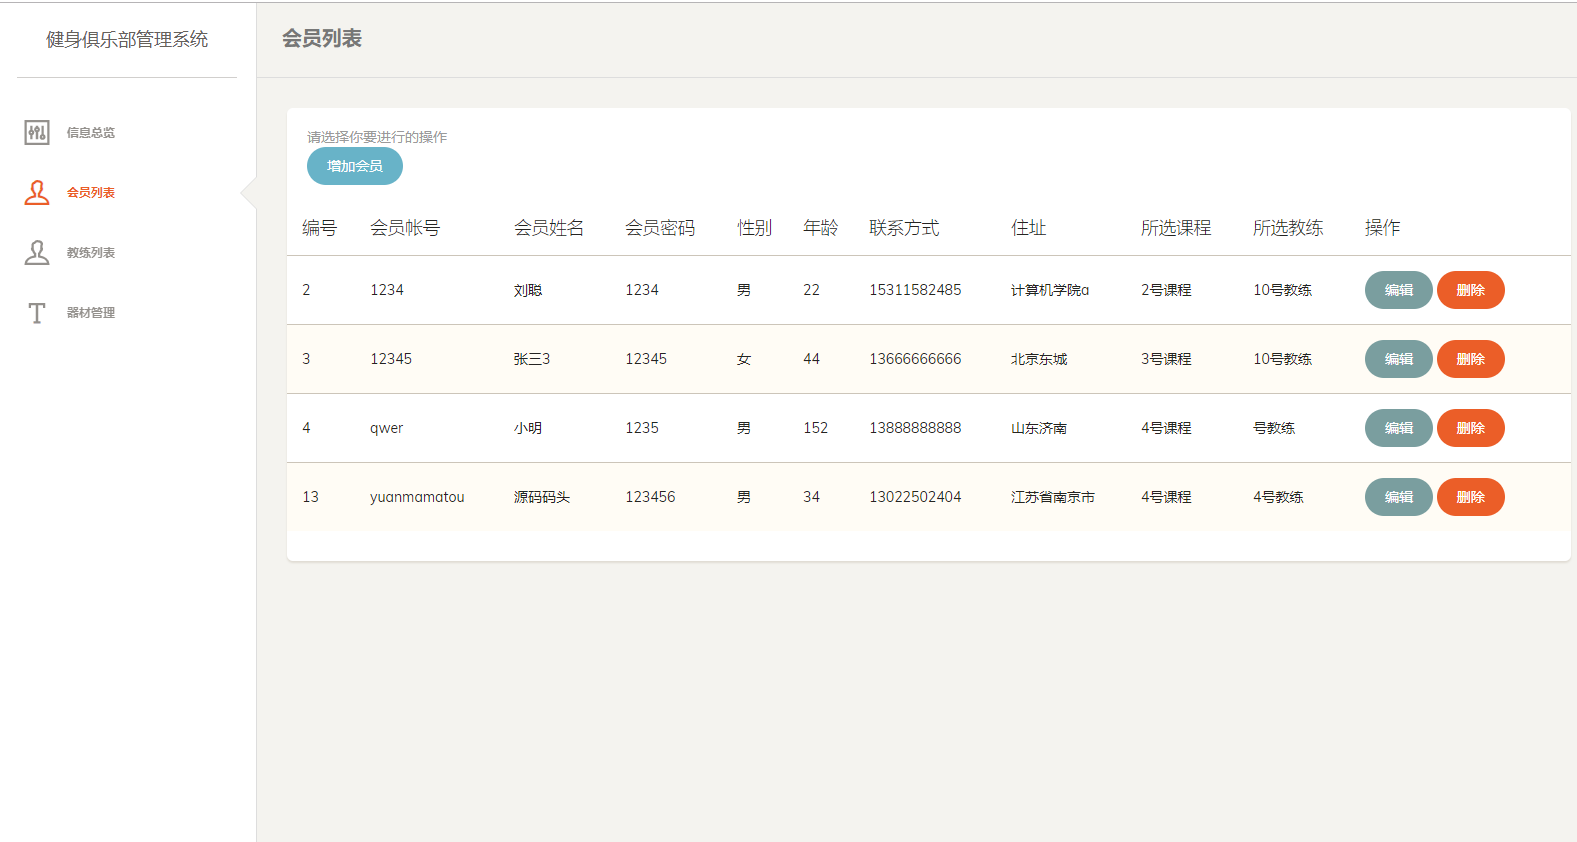Remove member 小明 with delete button
The image size is (1577, 842).
click(x=1470, y=428)
